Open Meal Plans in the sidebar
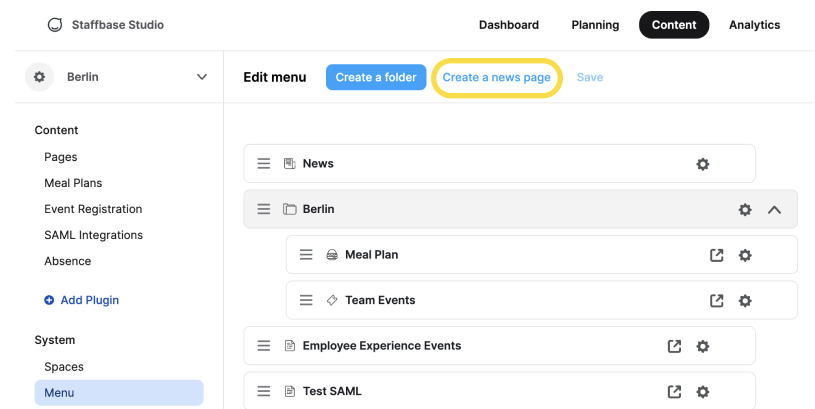The height and width of the screenshot is (409, 815). (73, 183)
